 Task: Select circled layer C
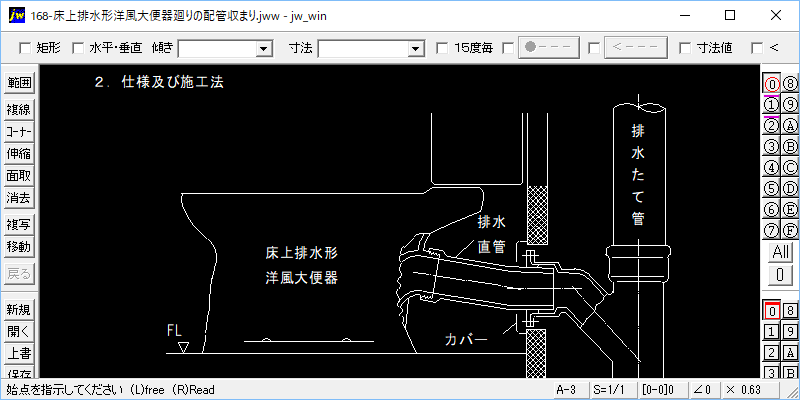click(790, 167)
